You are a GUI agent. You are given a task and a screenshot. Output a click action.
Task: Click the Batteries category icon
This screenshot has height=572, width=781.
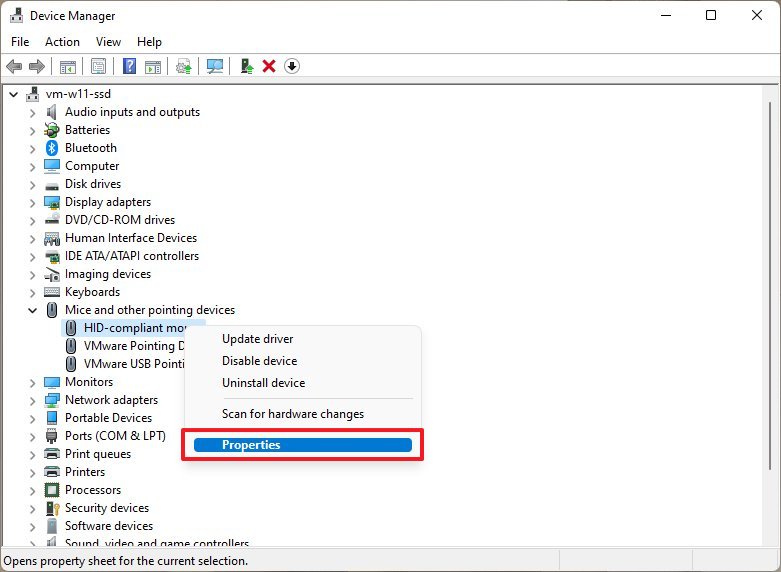[52, 130]
